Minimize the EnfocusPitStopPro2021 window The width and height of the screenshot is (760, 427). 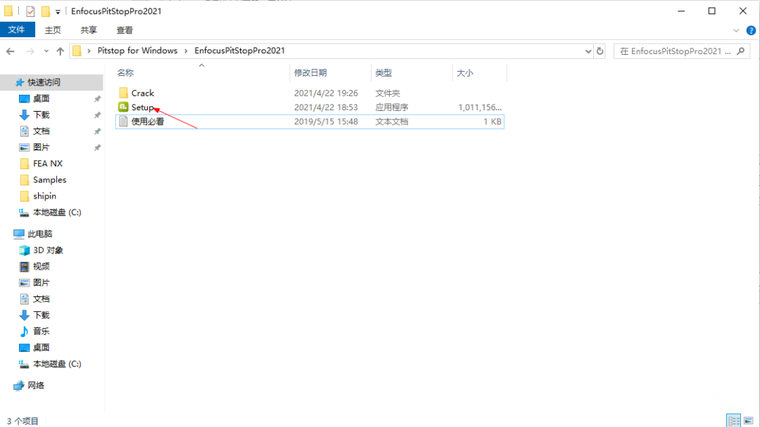point(681,11)
